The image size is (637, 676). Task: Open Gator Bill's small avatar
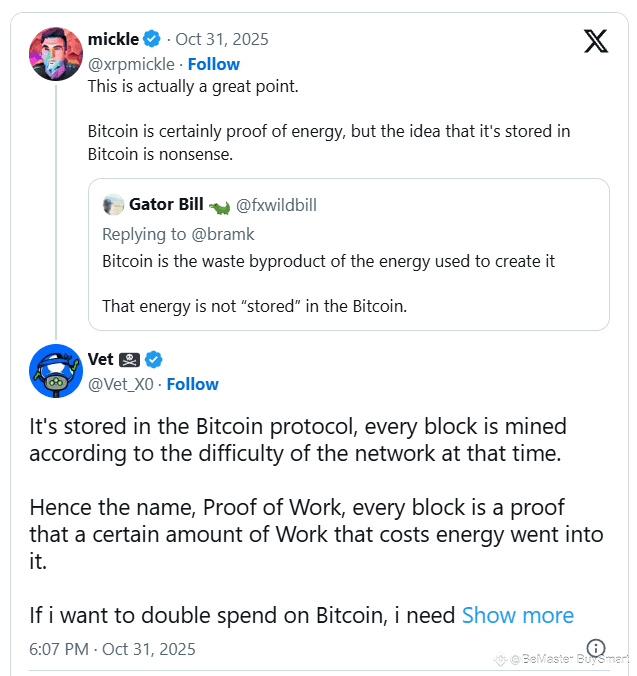[x=114, y=205]
